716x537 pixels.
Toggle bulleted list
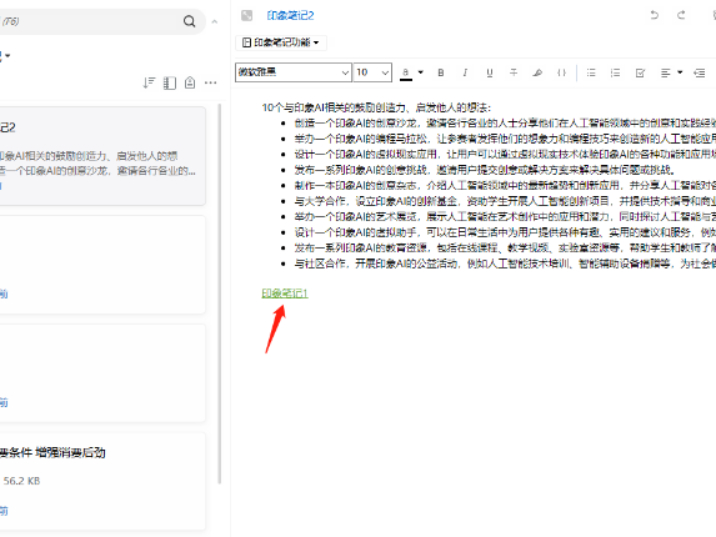coord(591,73)
